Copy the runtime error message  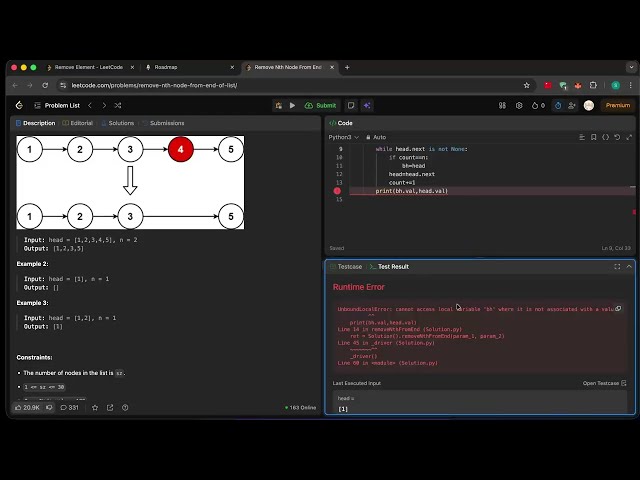618,309
